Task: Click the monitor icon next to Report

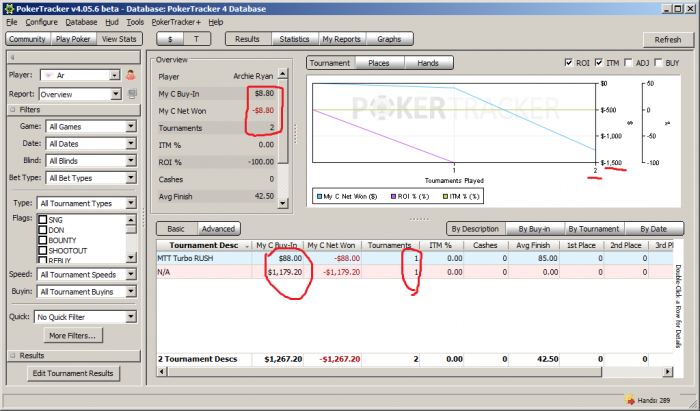Action: (132, 94)
